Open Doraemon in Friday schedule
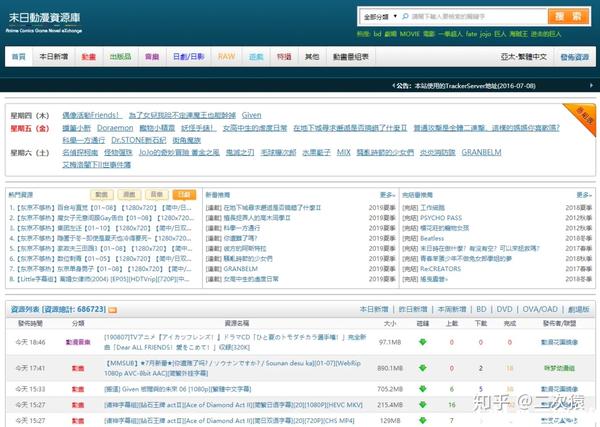 tap(115, 128)
